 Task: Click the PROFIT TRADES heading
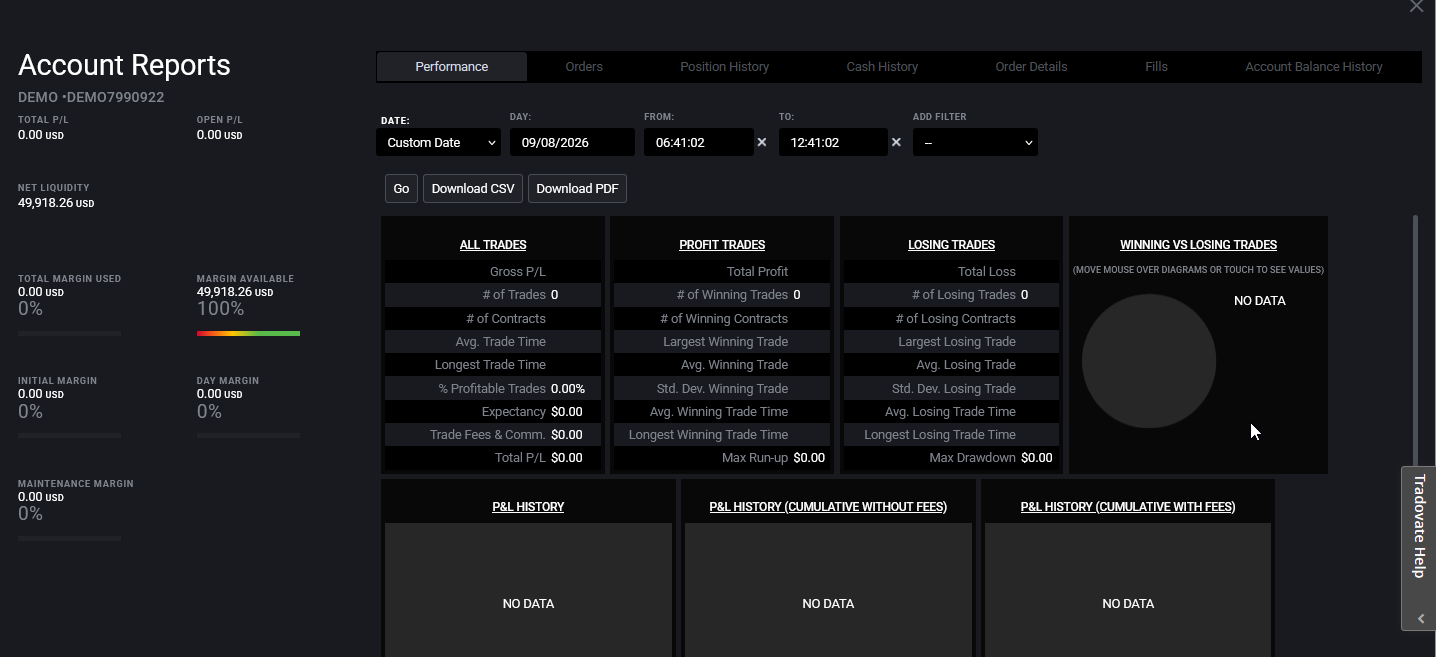coord(722,245)
